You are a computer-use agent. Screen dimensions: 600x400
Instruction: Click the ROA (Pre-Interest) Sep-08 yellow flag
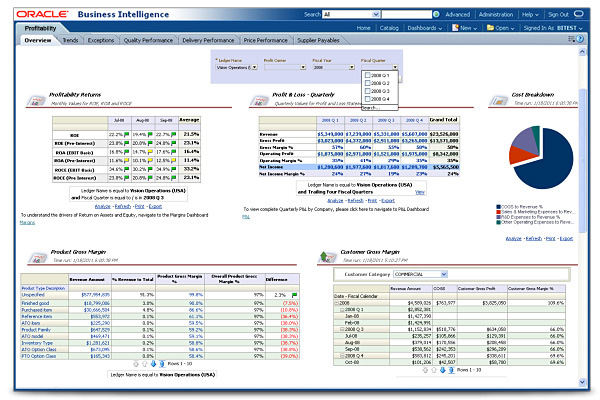click(x=174, y=160)
